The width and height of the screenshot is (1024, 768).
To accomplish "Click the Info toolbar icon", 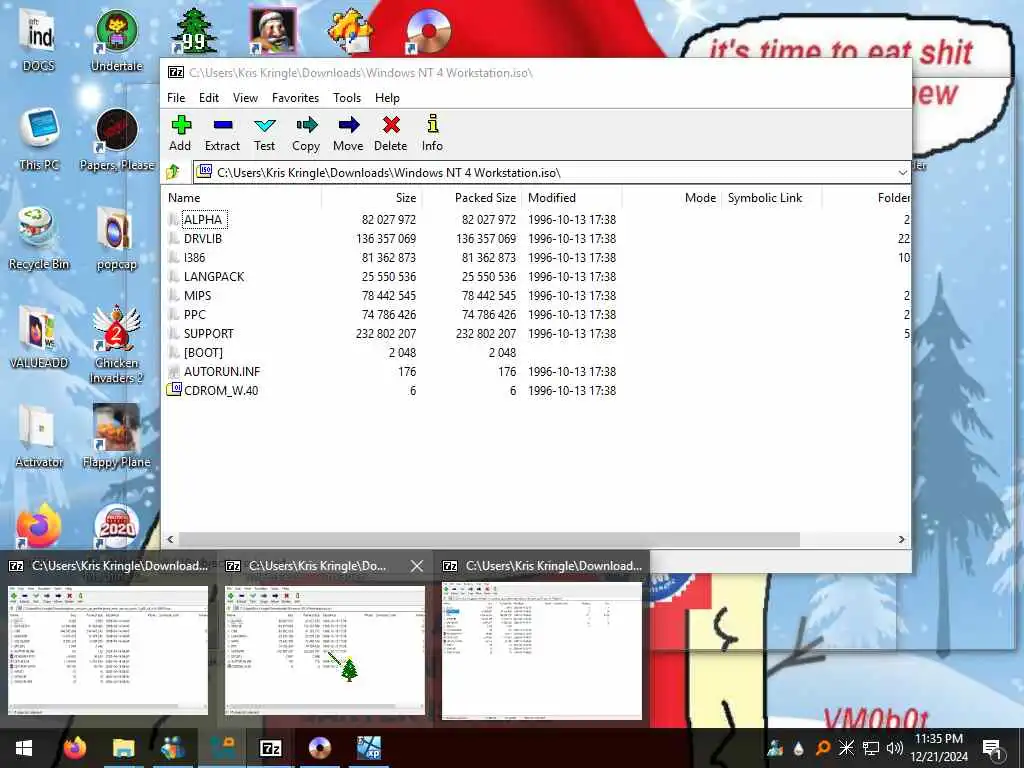I will tap(432, 133).
